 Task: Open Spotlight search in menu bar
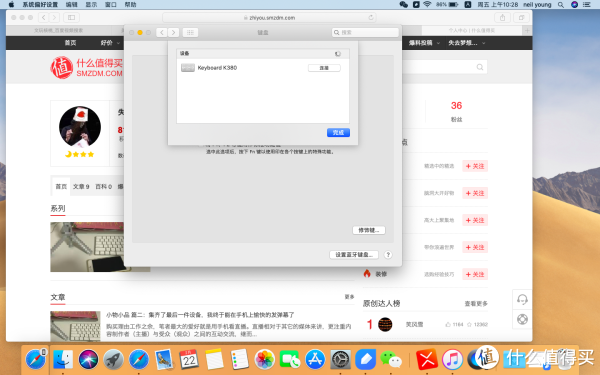(x=561, y=5)
